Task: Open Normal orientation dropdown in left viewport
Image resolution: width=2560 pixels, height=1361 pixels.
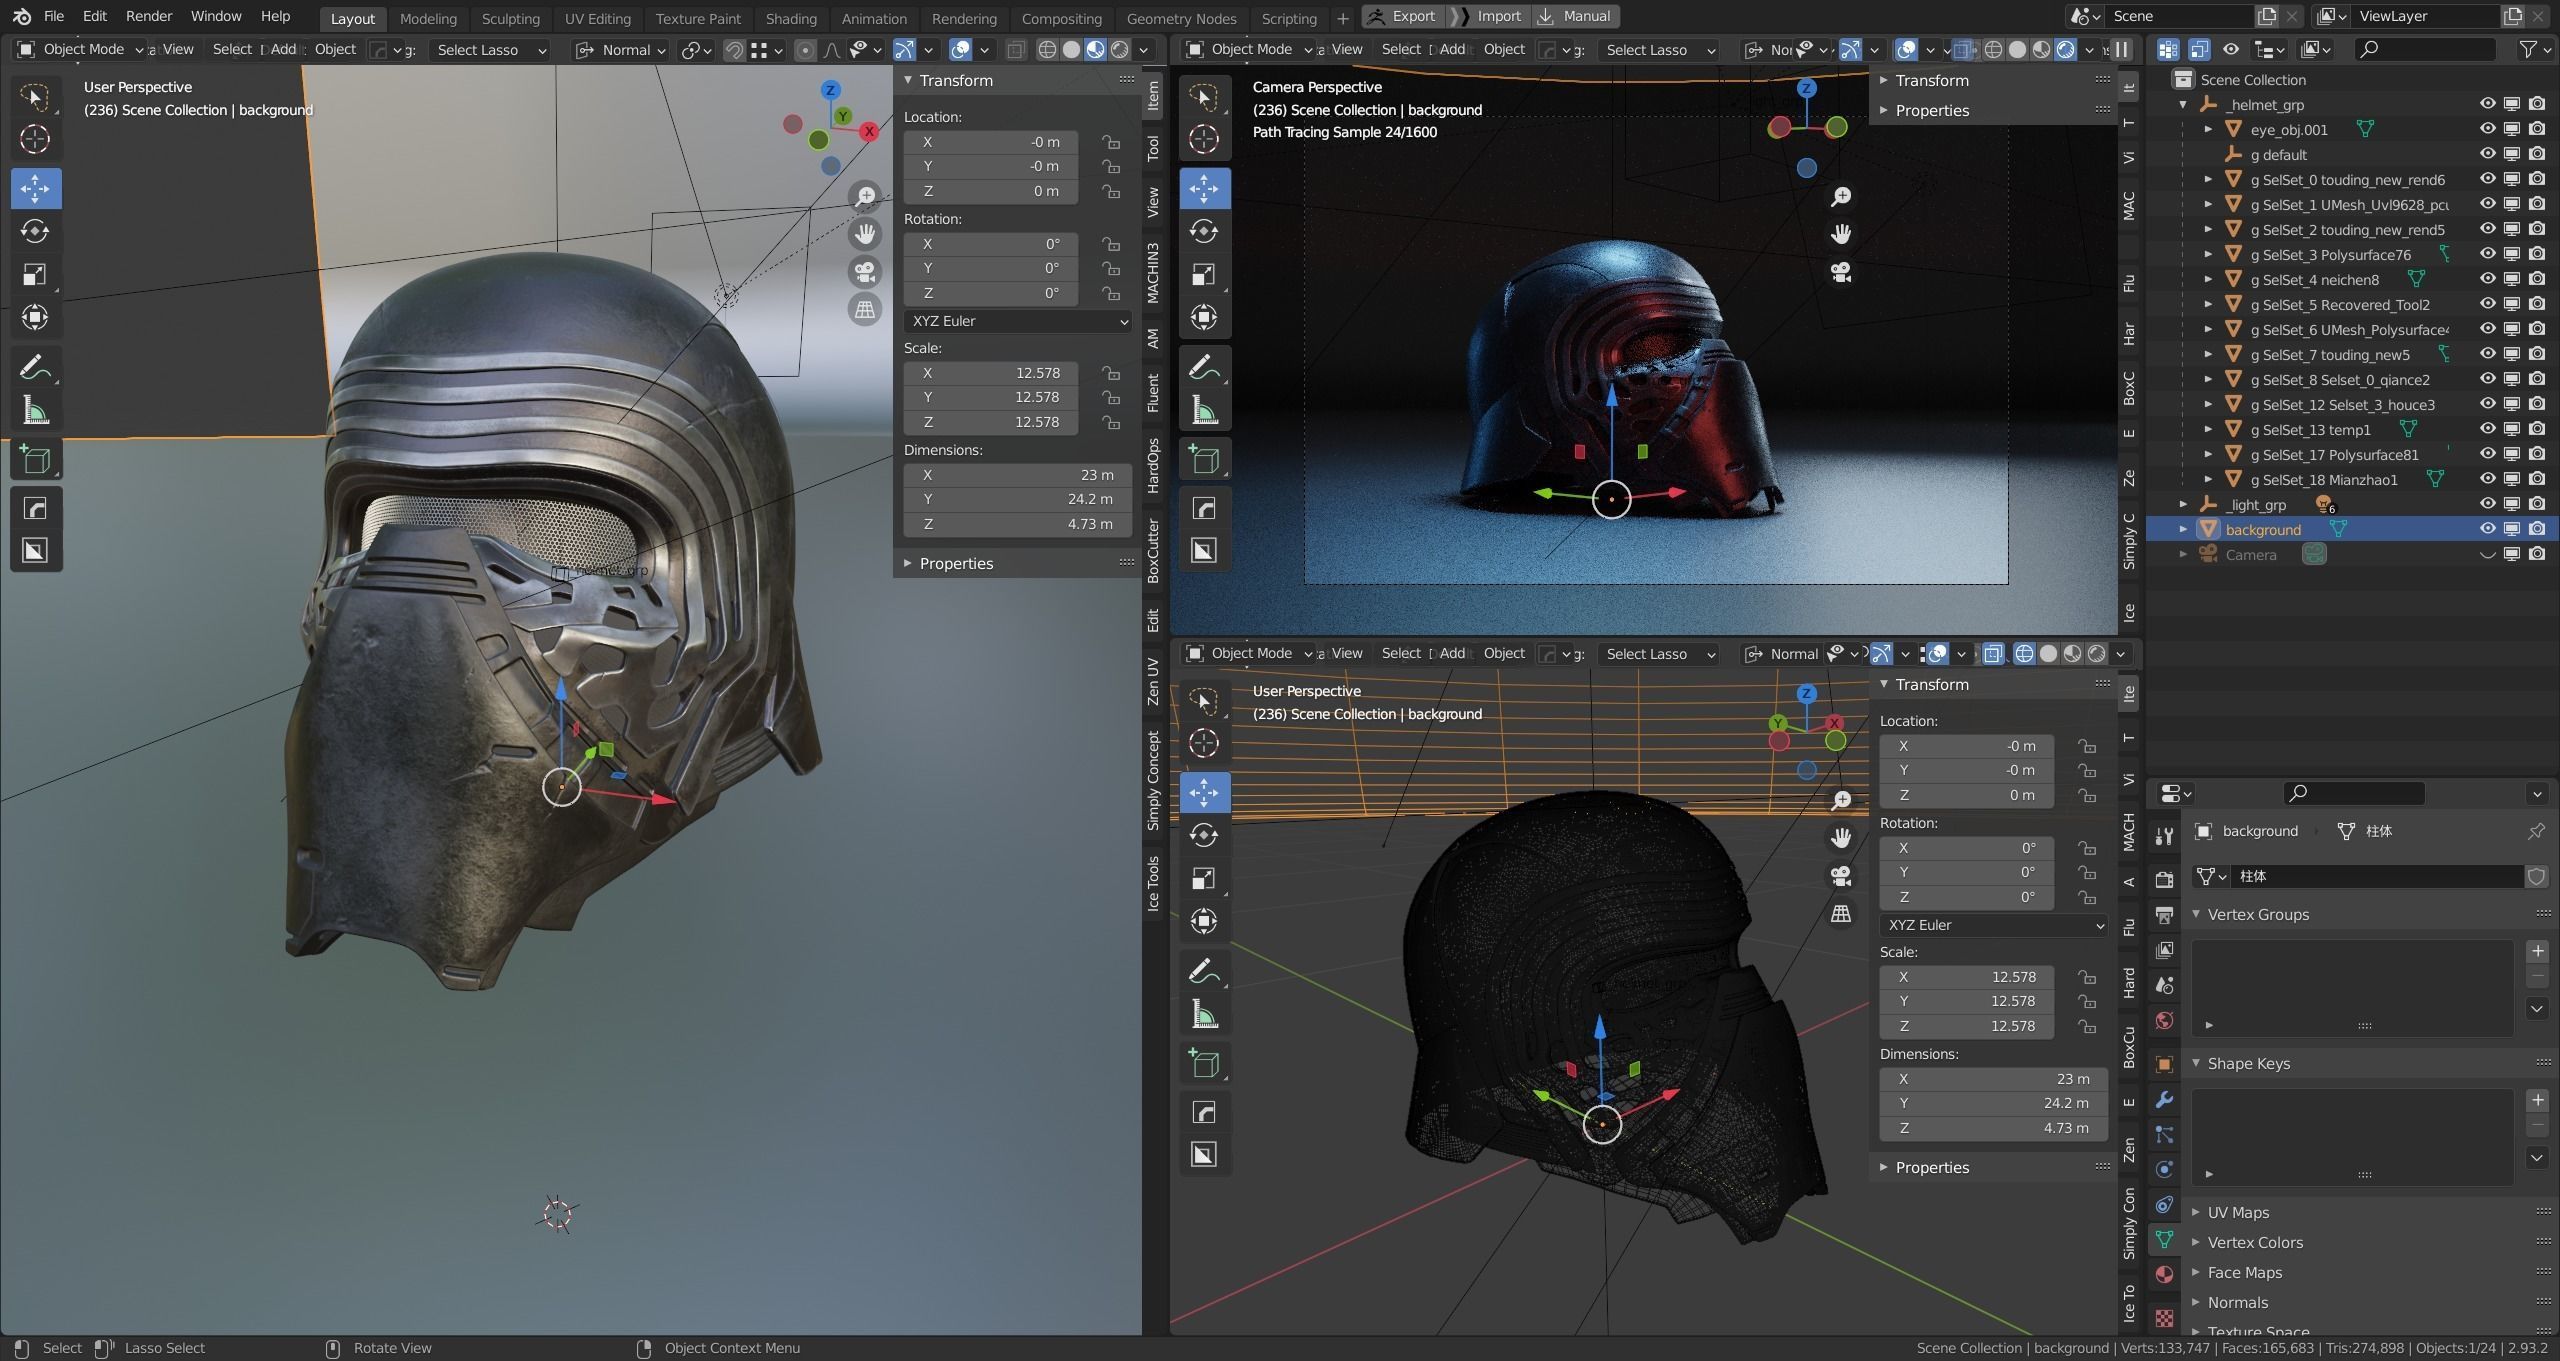Action: pos(620,50)
